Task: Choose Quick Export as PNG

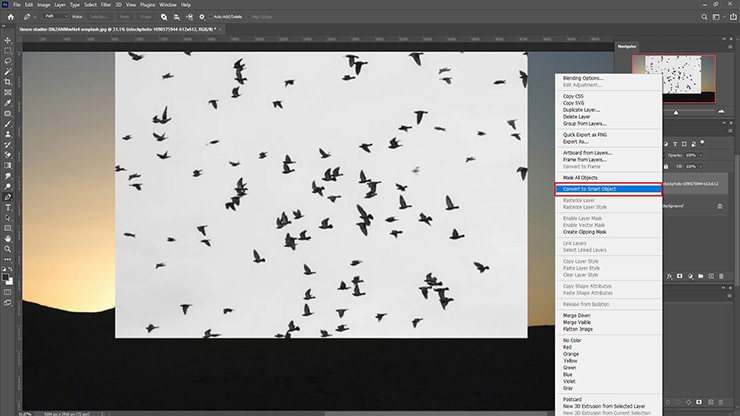Action: pos(585,135)
